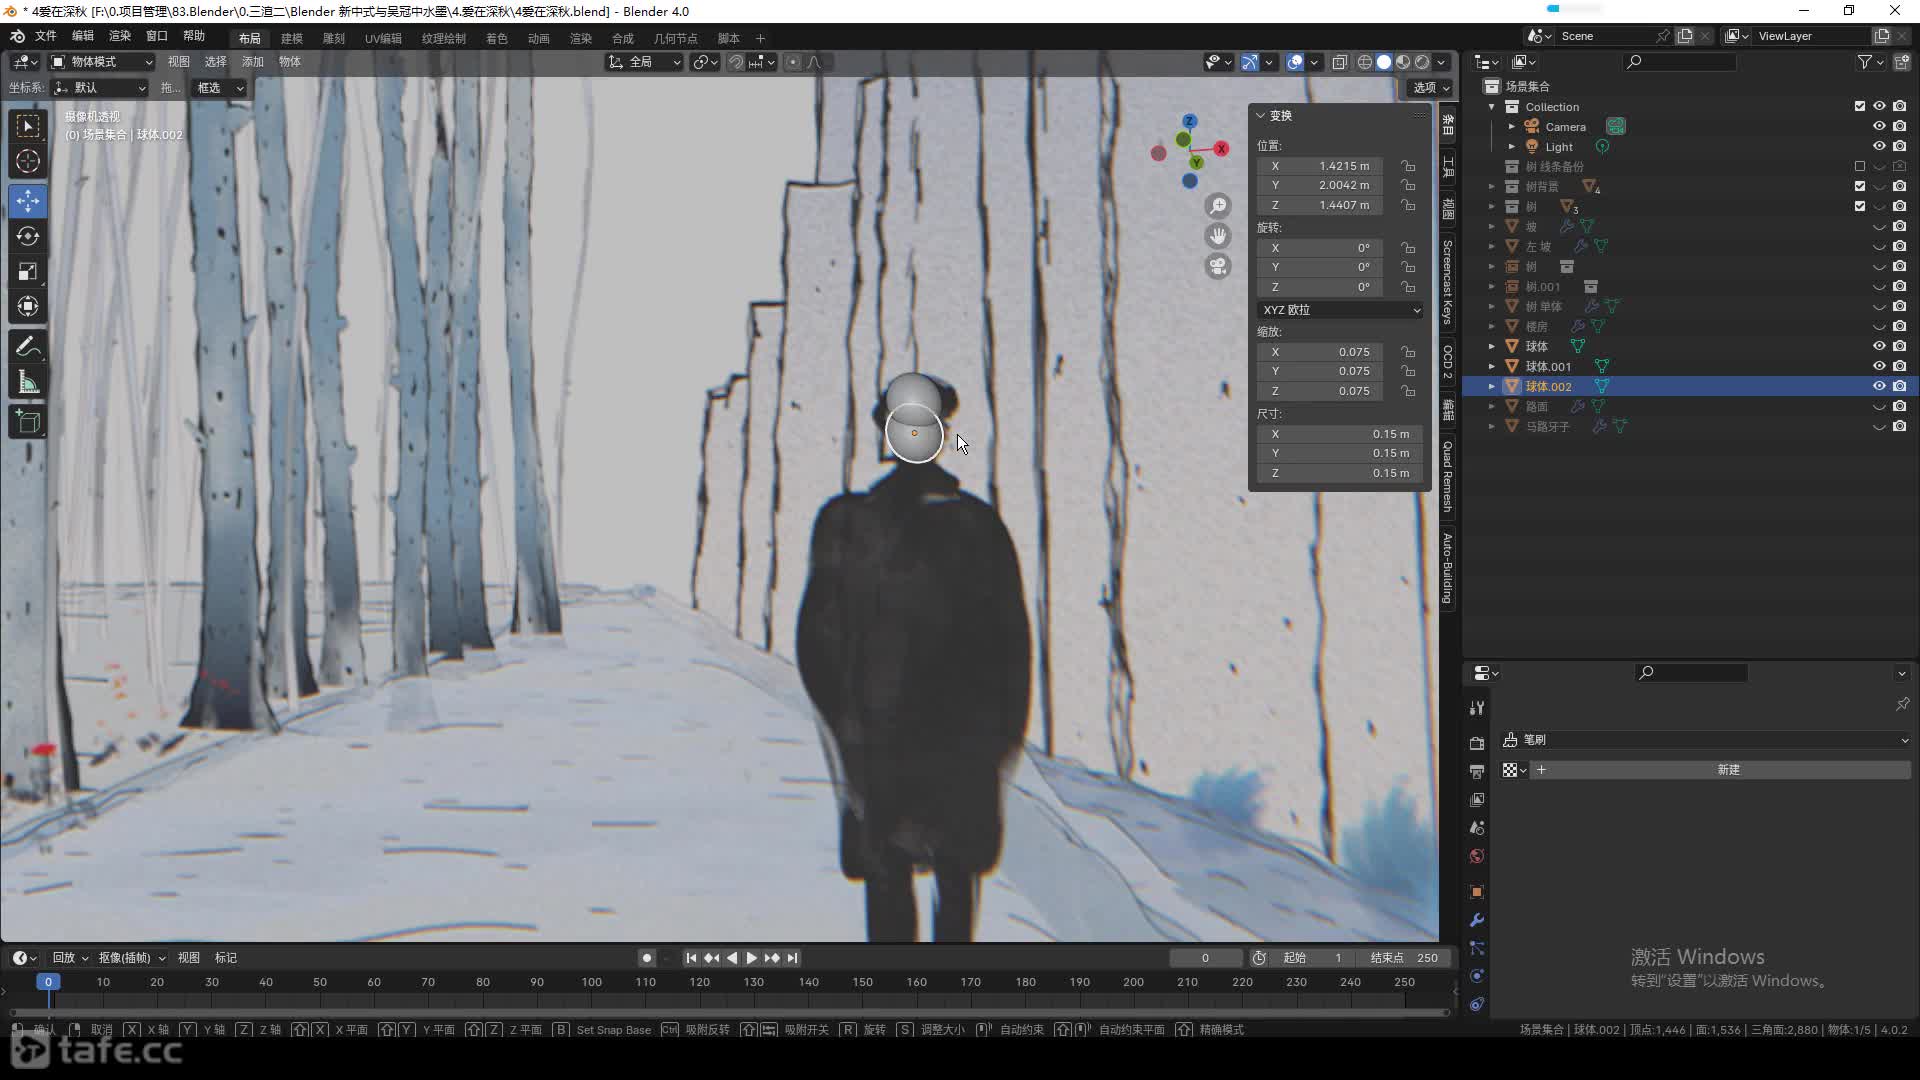The height and width of the screenshot is (1080, 1920).
Task: Open the 物体模式 mode dropdown
Action: click(102, 62)
